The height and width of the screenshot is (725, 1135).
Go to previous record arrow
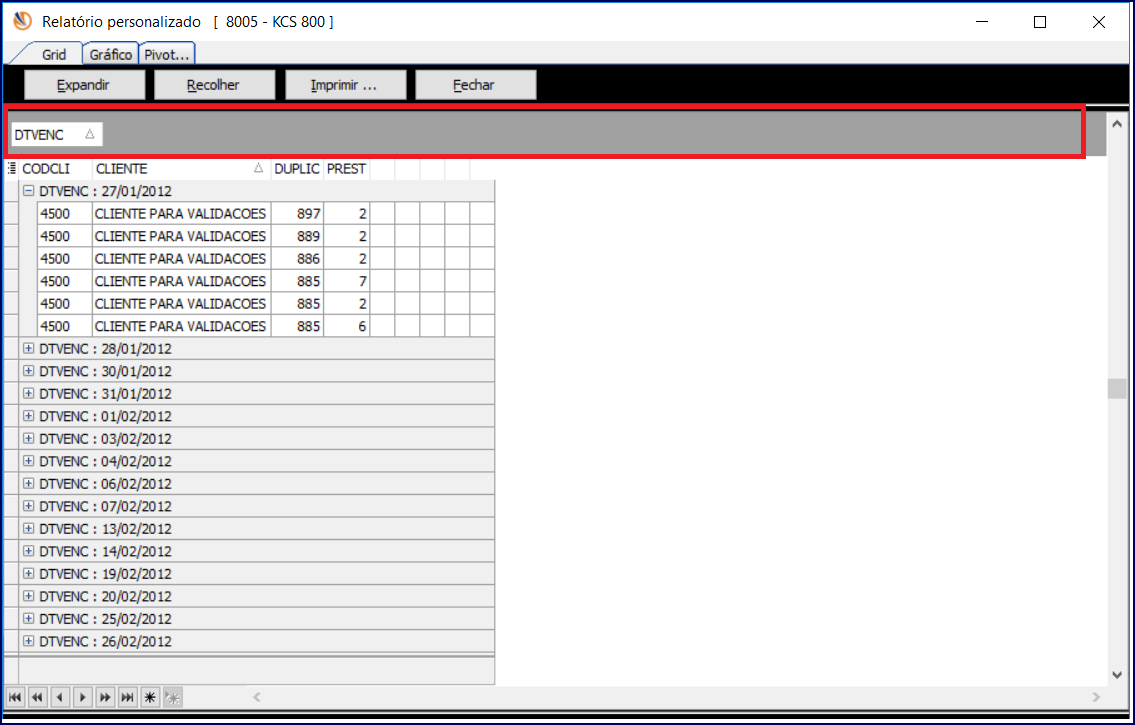click(x=60, y=698)
